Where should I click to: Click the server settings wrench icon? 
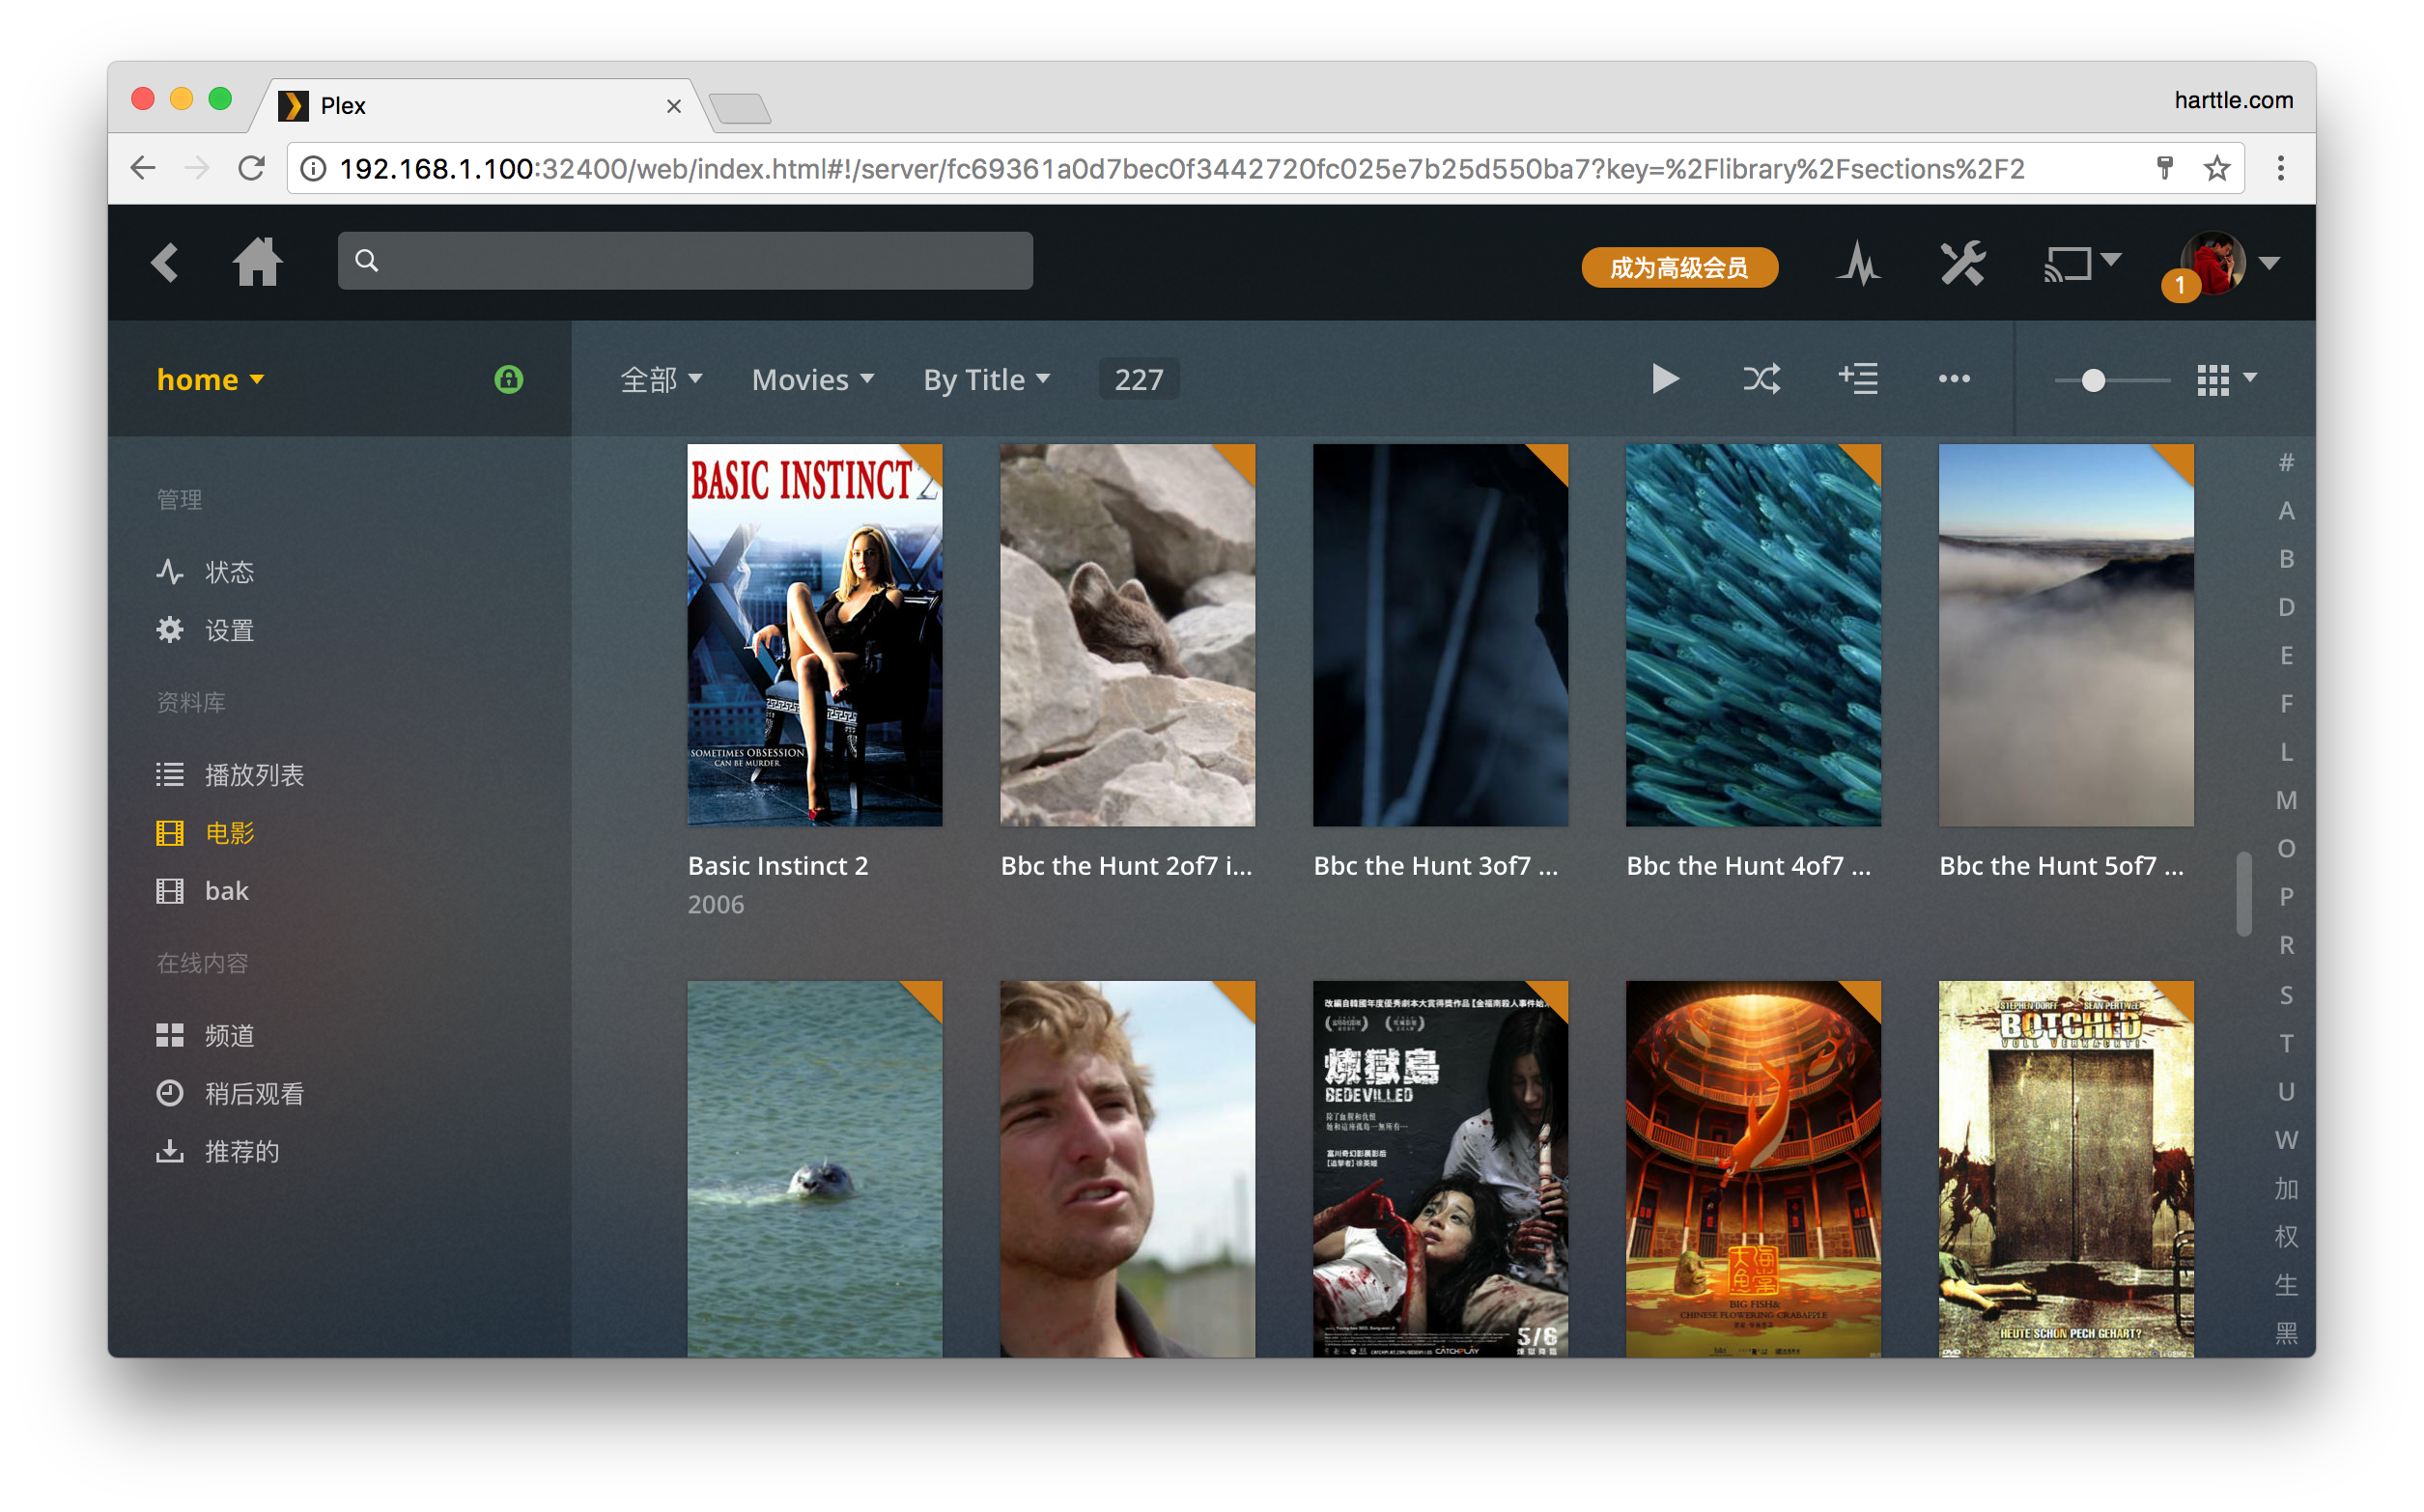tap(1962, 263)
